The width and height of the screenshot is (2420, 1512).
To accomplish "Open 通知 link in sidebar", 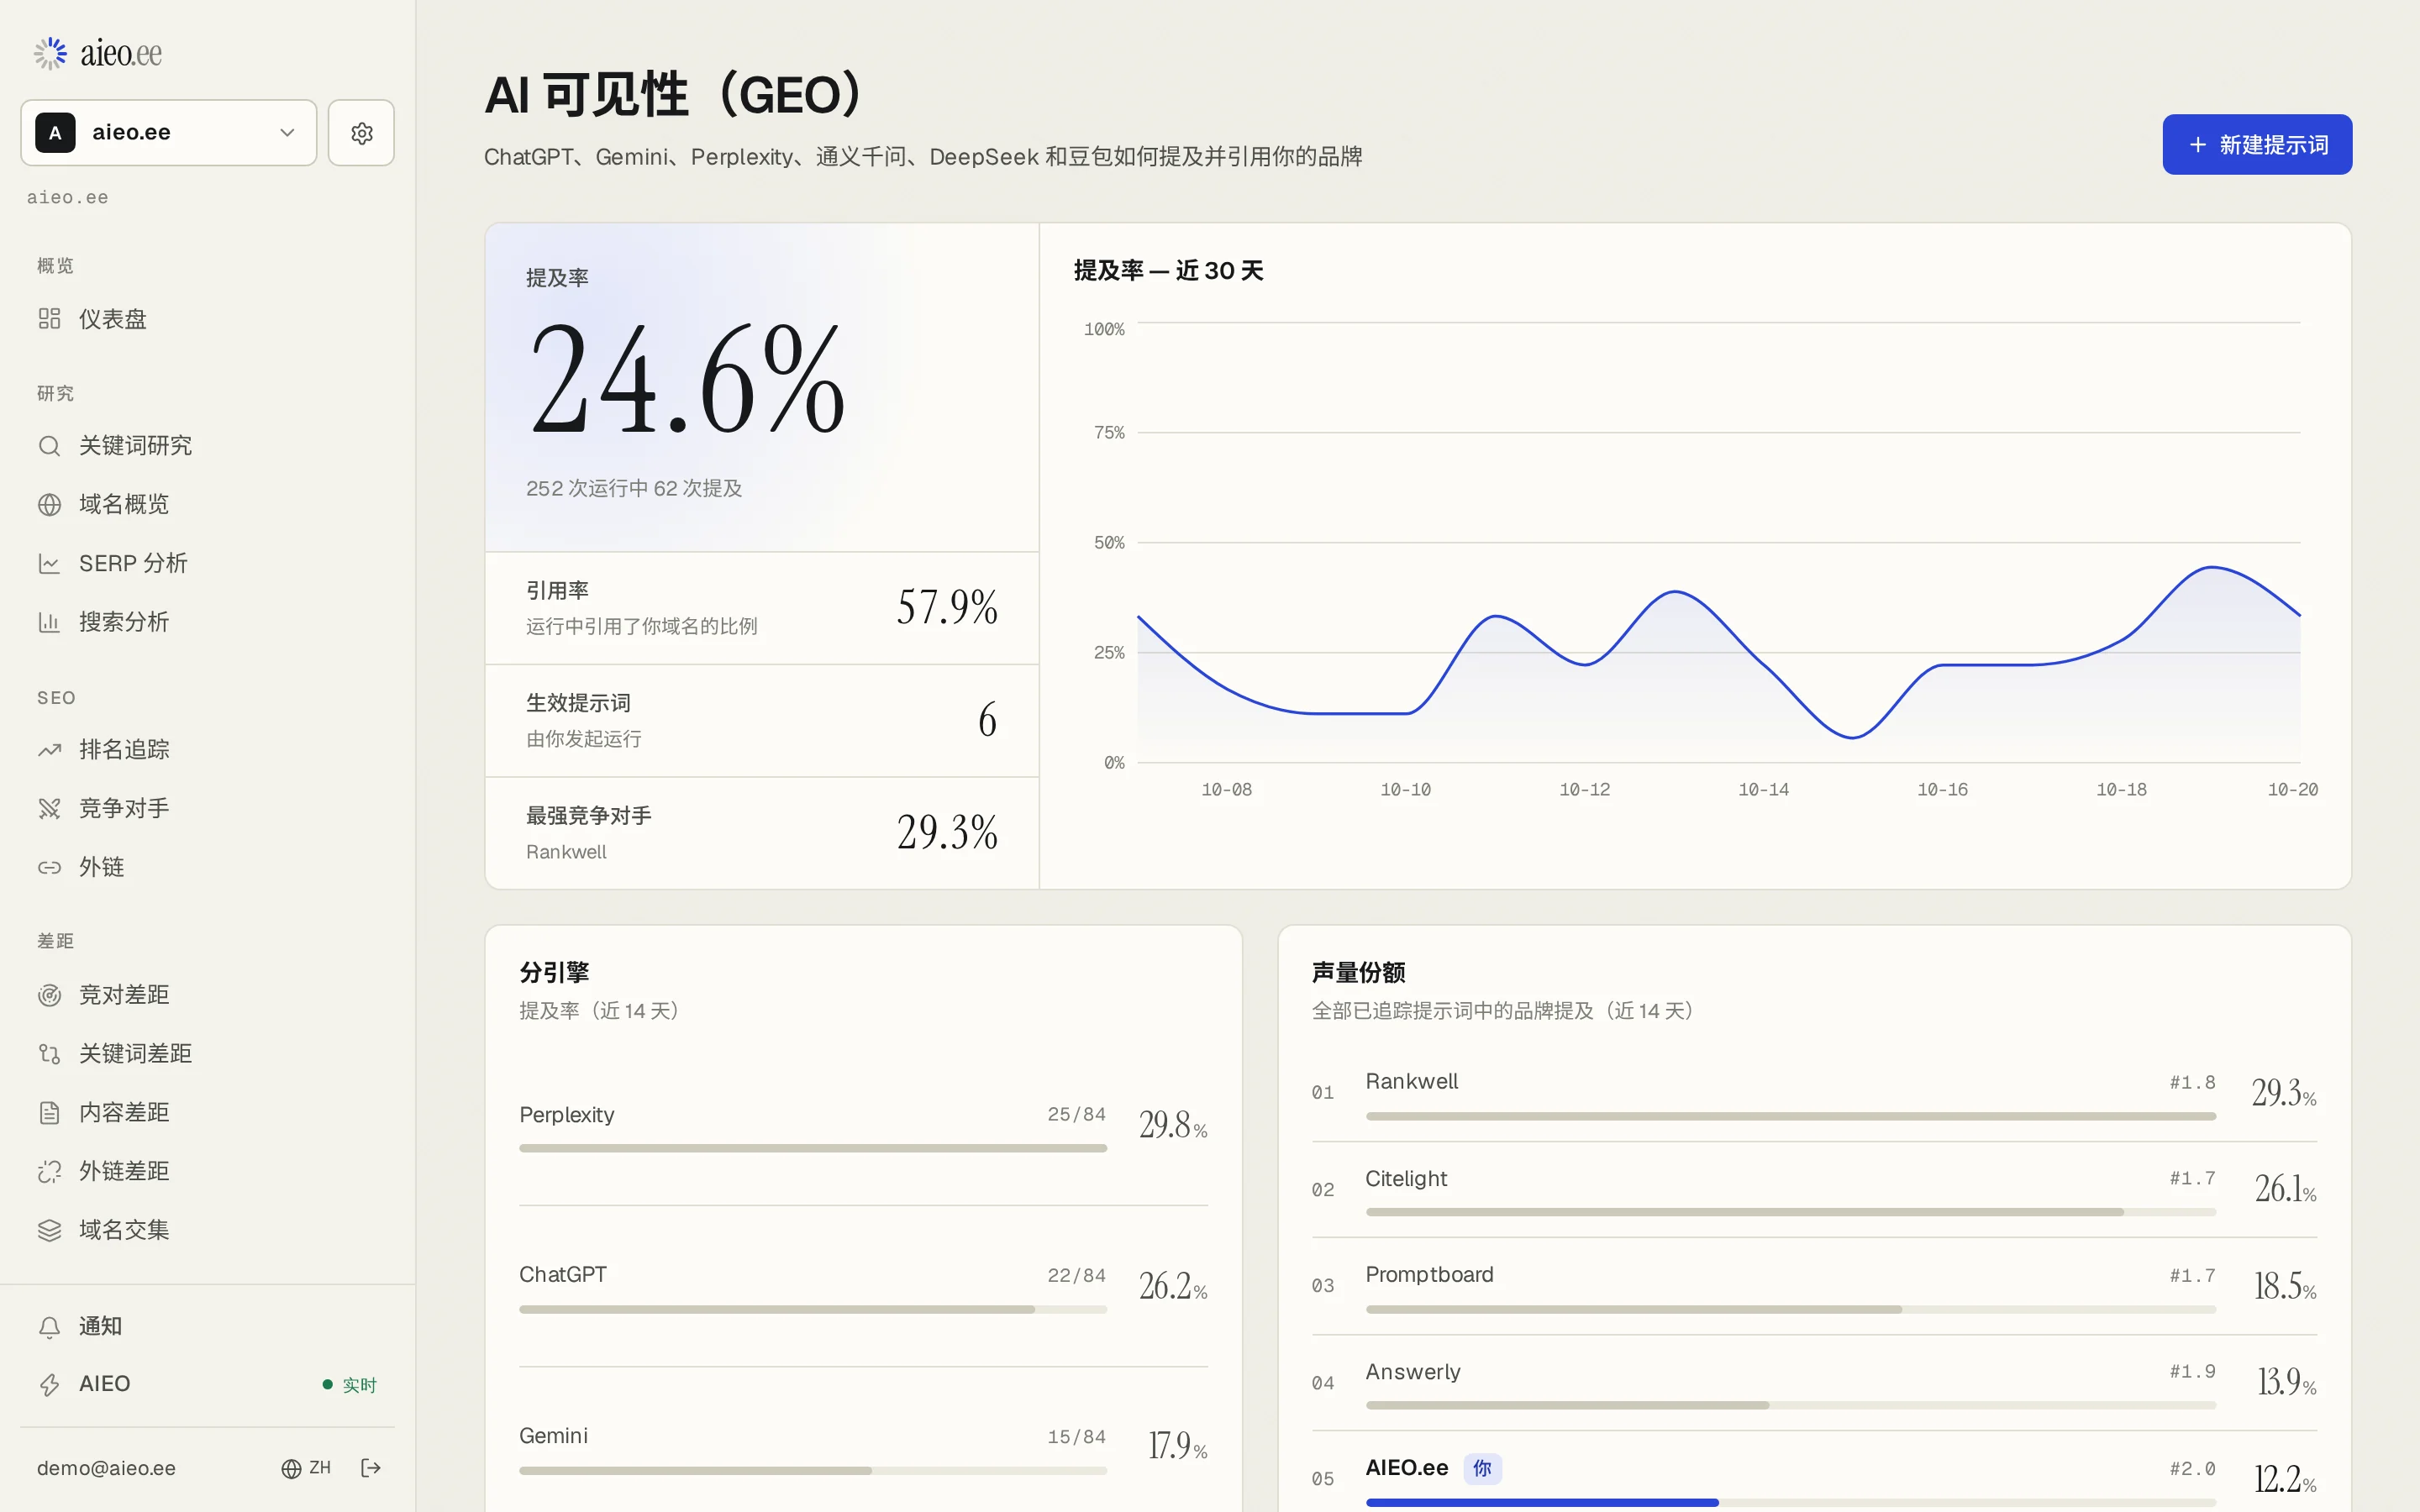I will [207, 1326].
